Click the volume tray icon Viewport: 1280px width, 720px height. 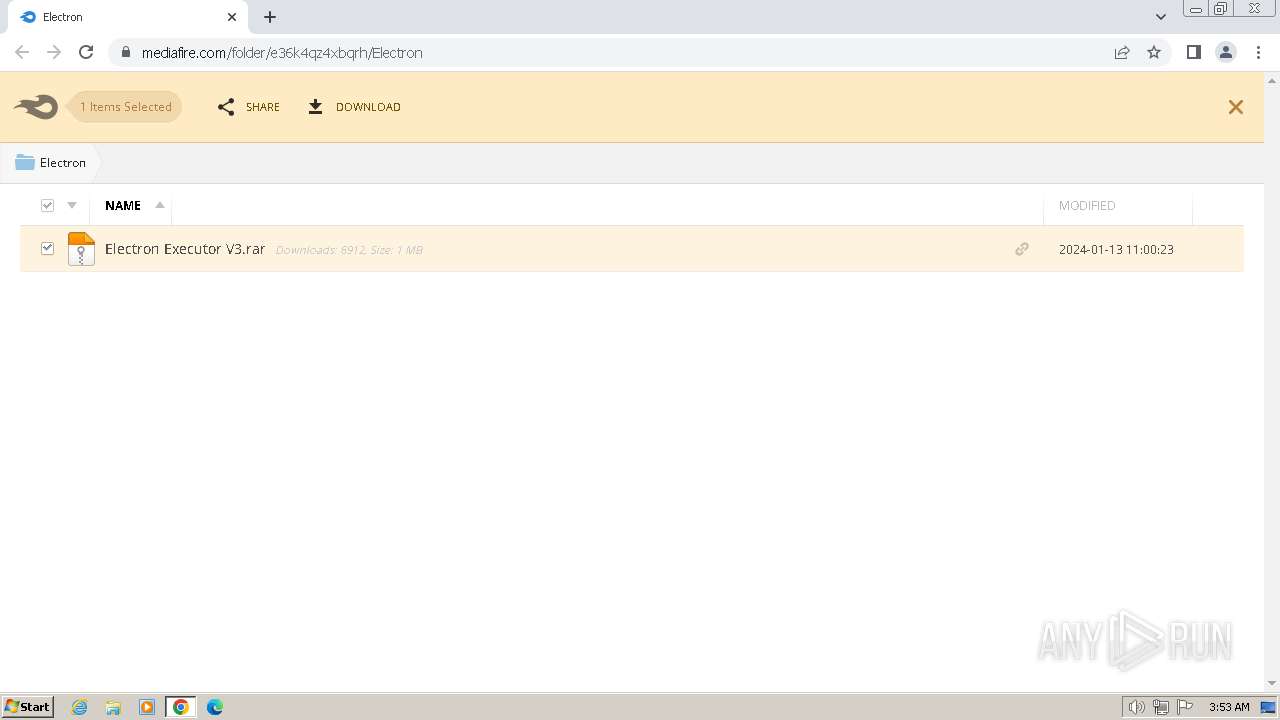click(x=1136, y=707)
